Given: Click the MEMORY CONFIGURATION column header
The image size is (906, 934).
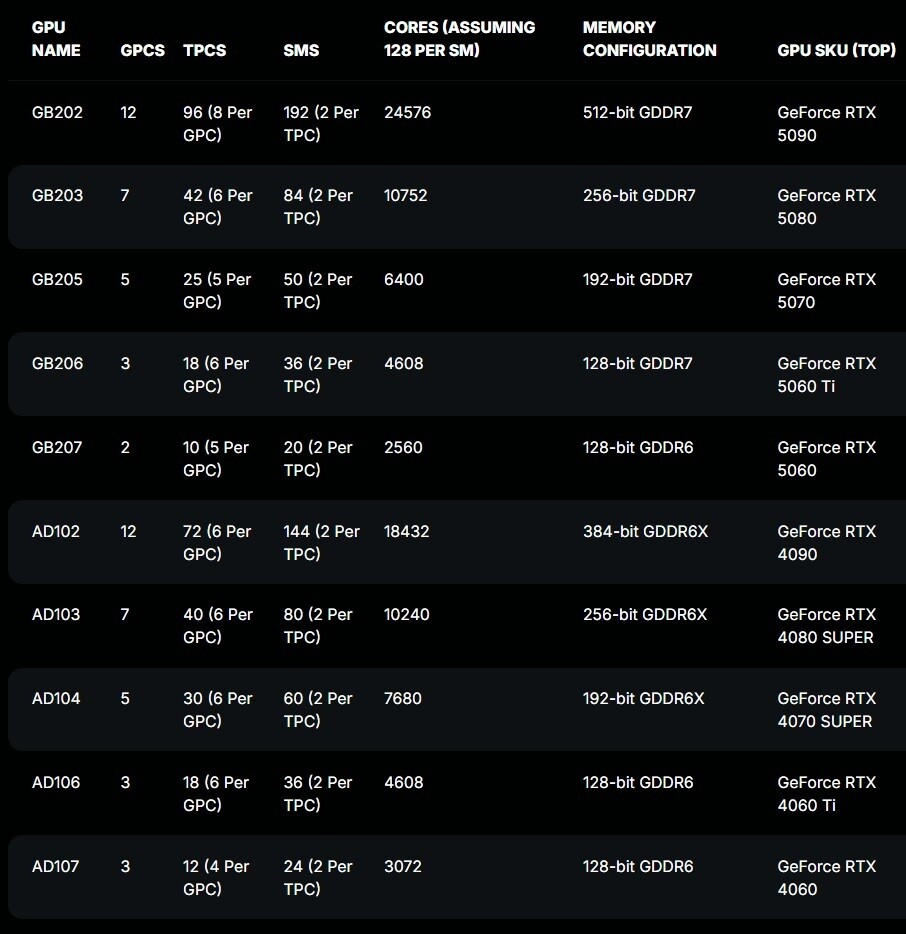Looking at the screenshot, I should [x=649, y=39].
